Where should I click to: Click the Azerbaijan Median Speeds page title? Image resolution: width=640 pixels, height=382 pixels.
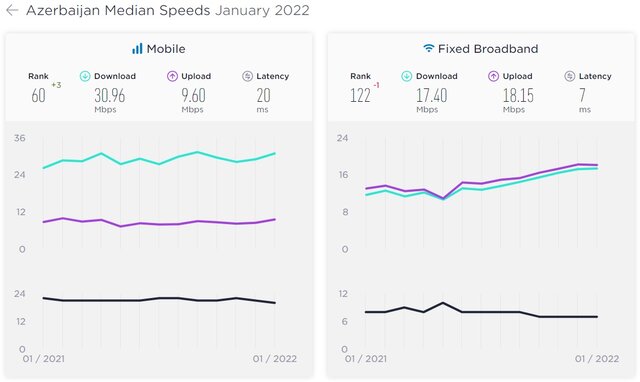(118, 10)
